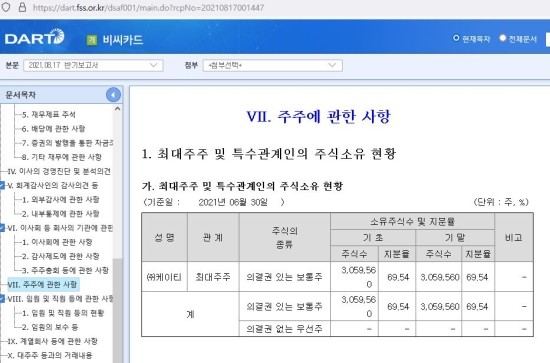This screenshot has height=363, width=550.
Task: Open 7. 증권의 발행을 통한 자금조달 item
Action: 67,143
